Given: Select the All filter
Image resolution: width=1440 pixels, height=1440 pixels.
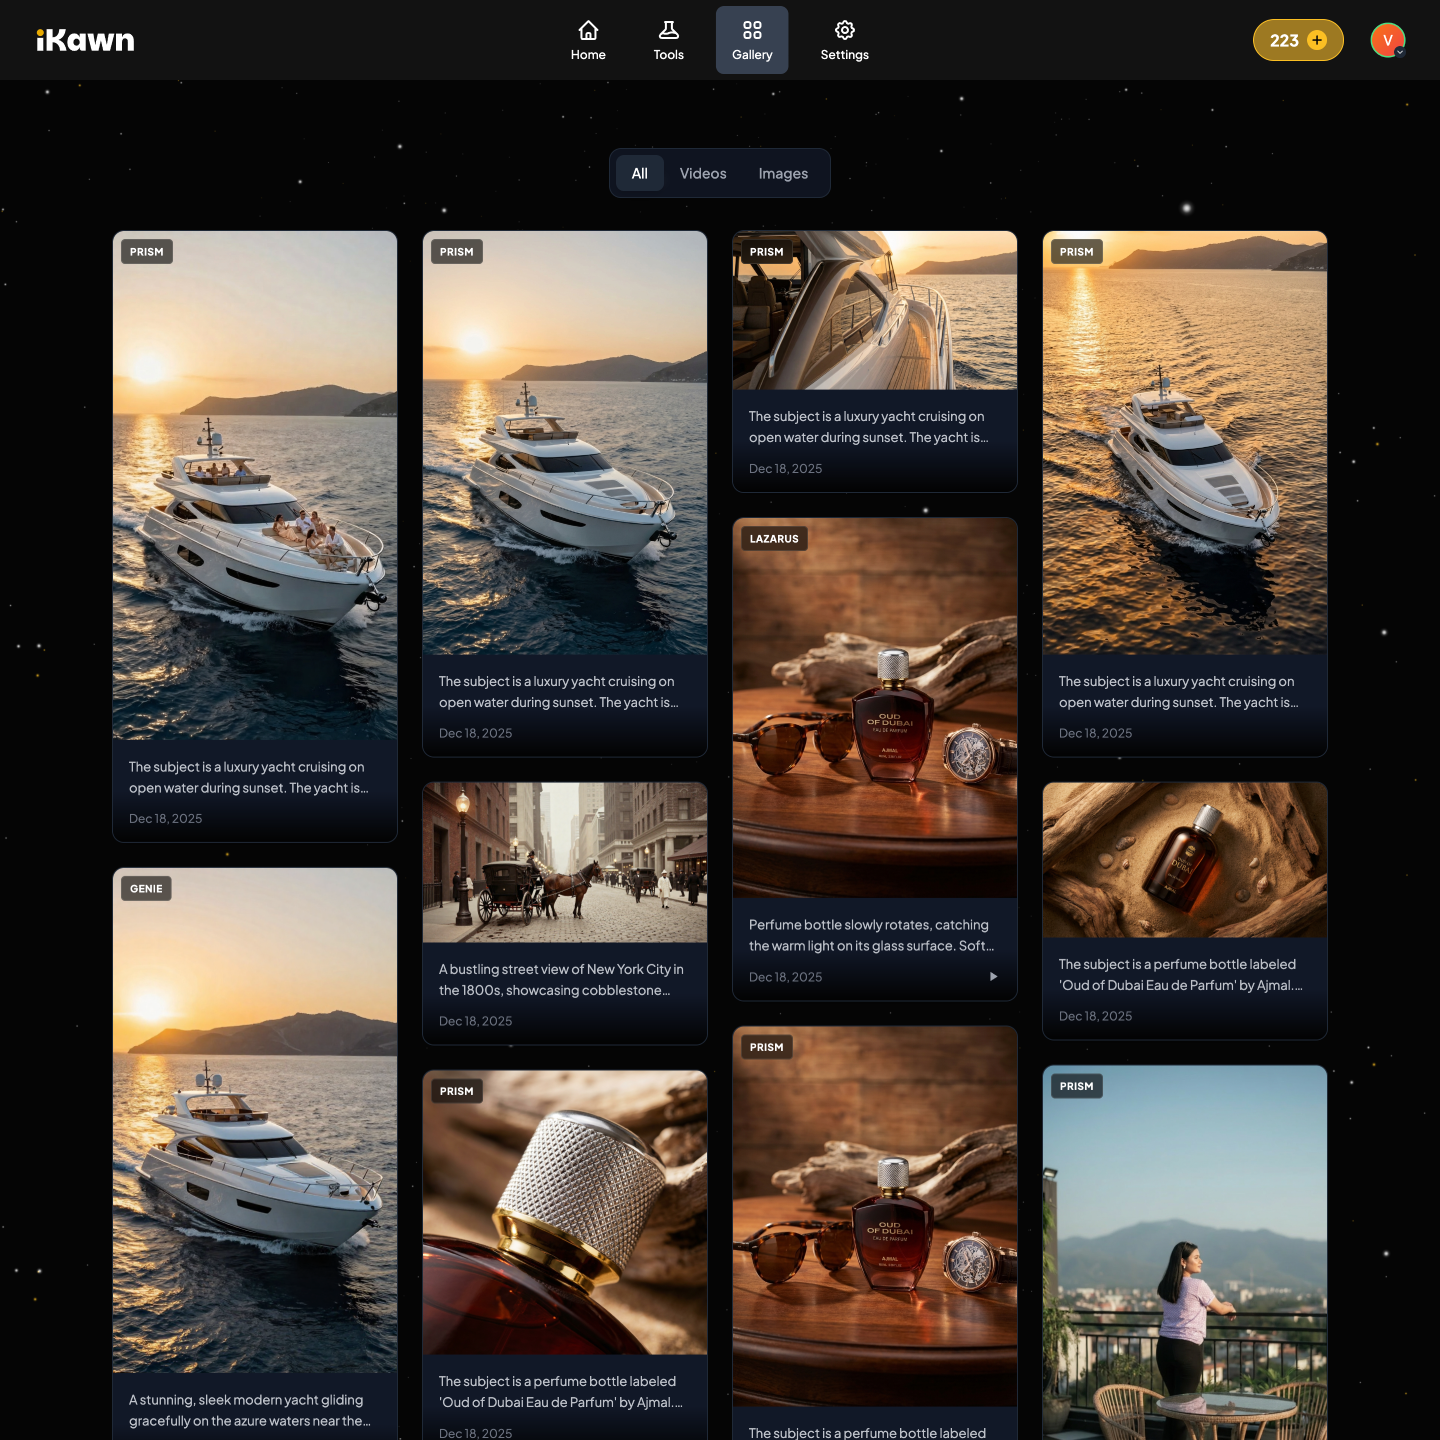Looking at the screenshot, I should [x=639, y=173].
